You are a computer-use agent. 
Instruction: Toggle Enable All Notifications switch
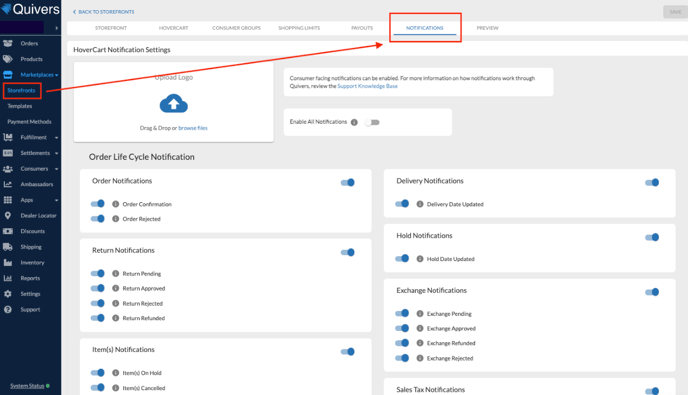point(372,122)
